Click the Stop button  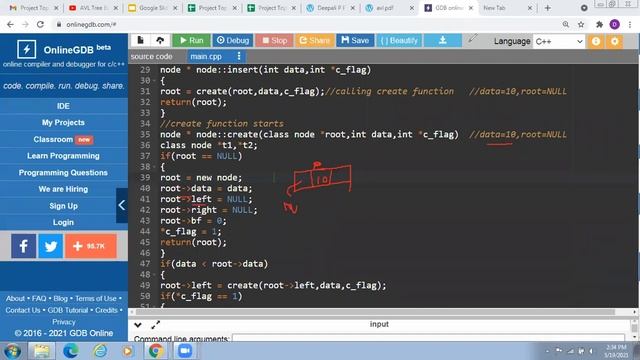point(275,40)
